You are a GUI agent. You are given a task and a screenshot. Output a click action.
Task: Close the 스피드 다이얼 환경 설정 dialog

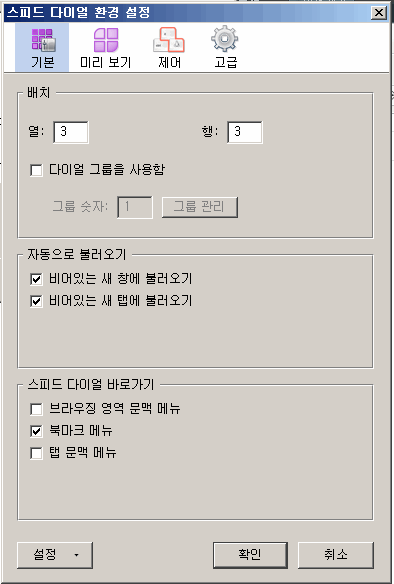tap(379, 13)
